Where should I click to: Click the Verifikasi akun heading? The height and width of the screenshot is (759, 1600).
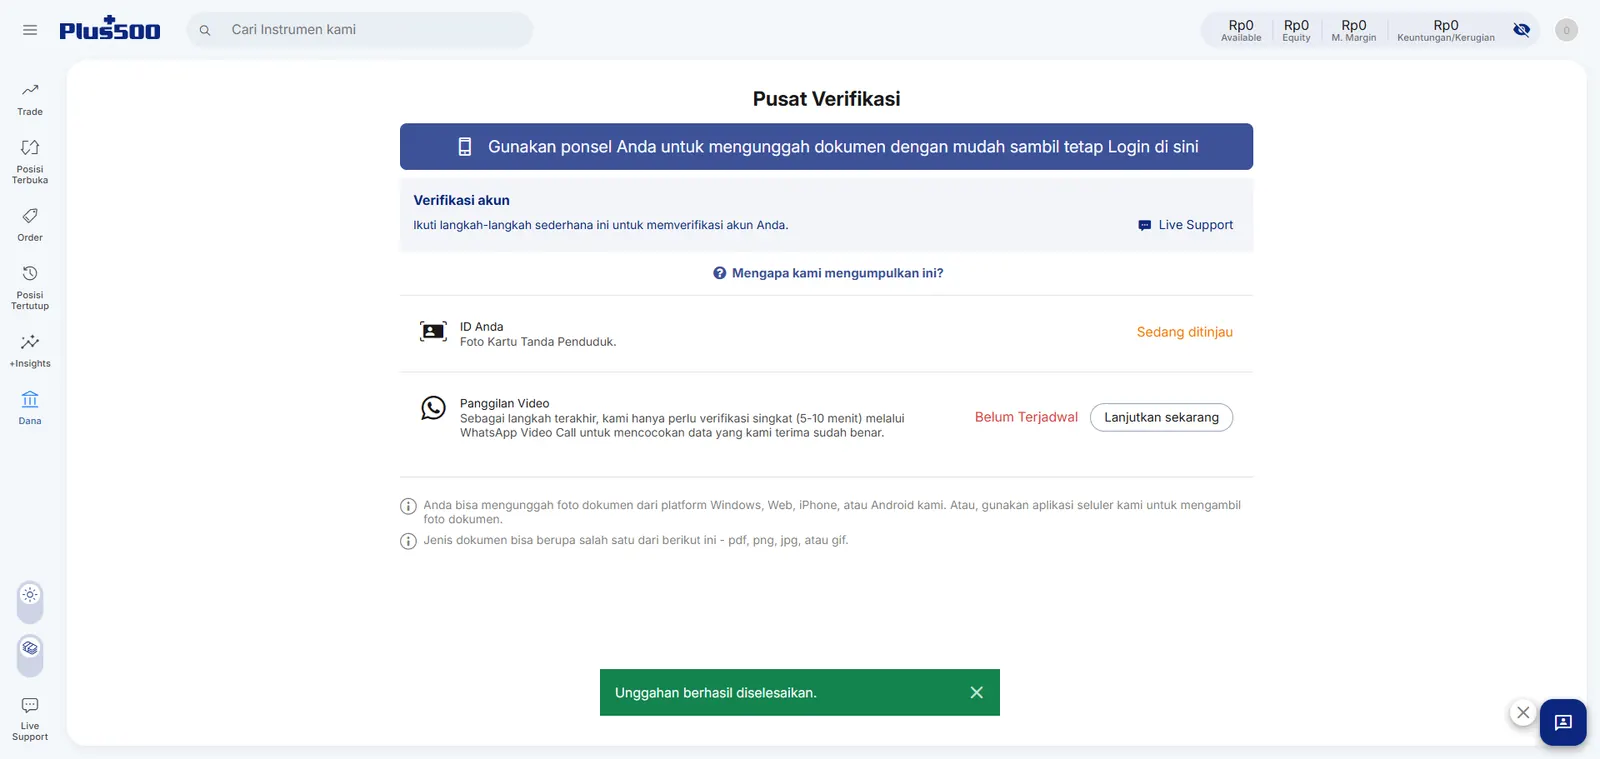(461, 200)
